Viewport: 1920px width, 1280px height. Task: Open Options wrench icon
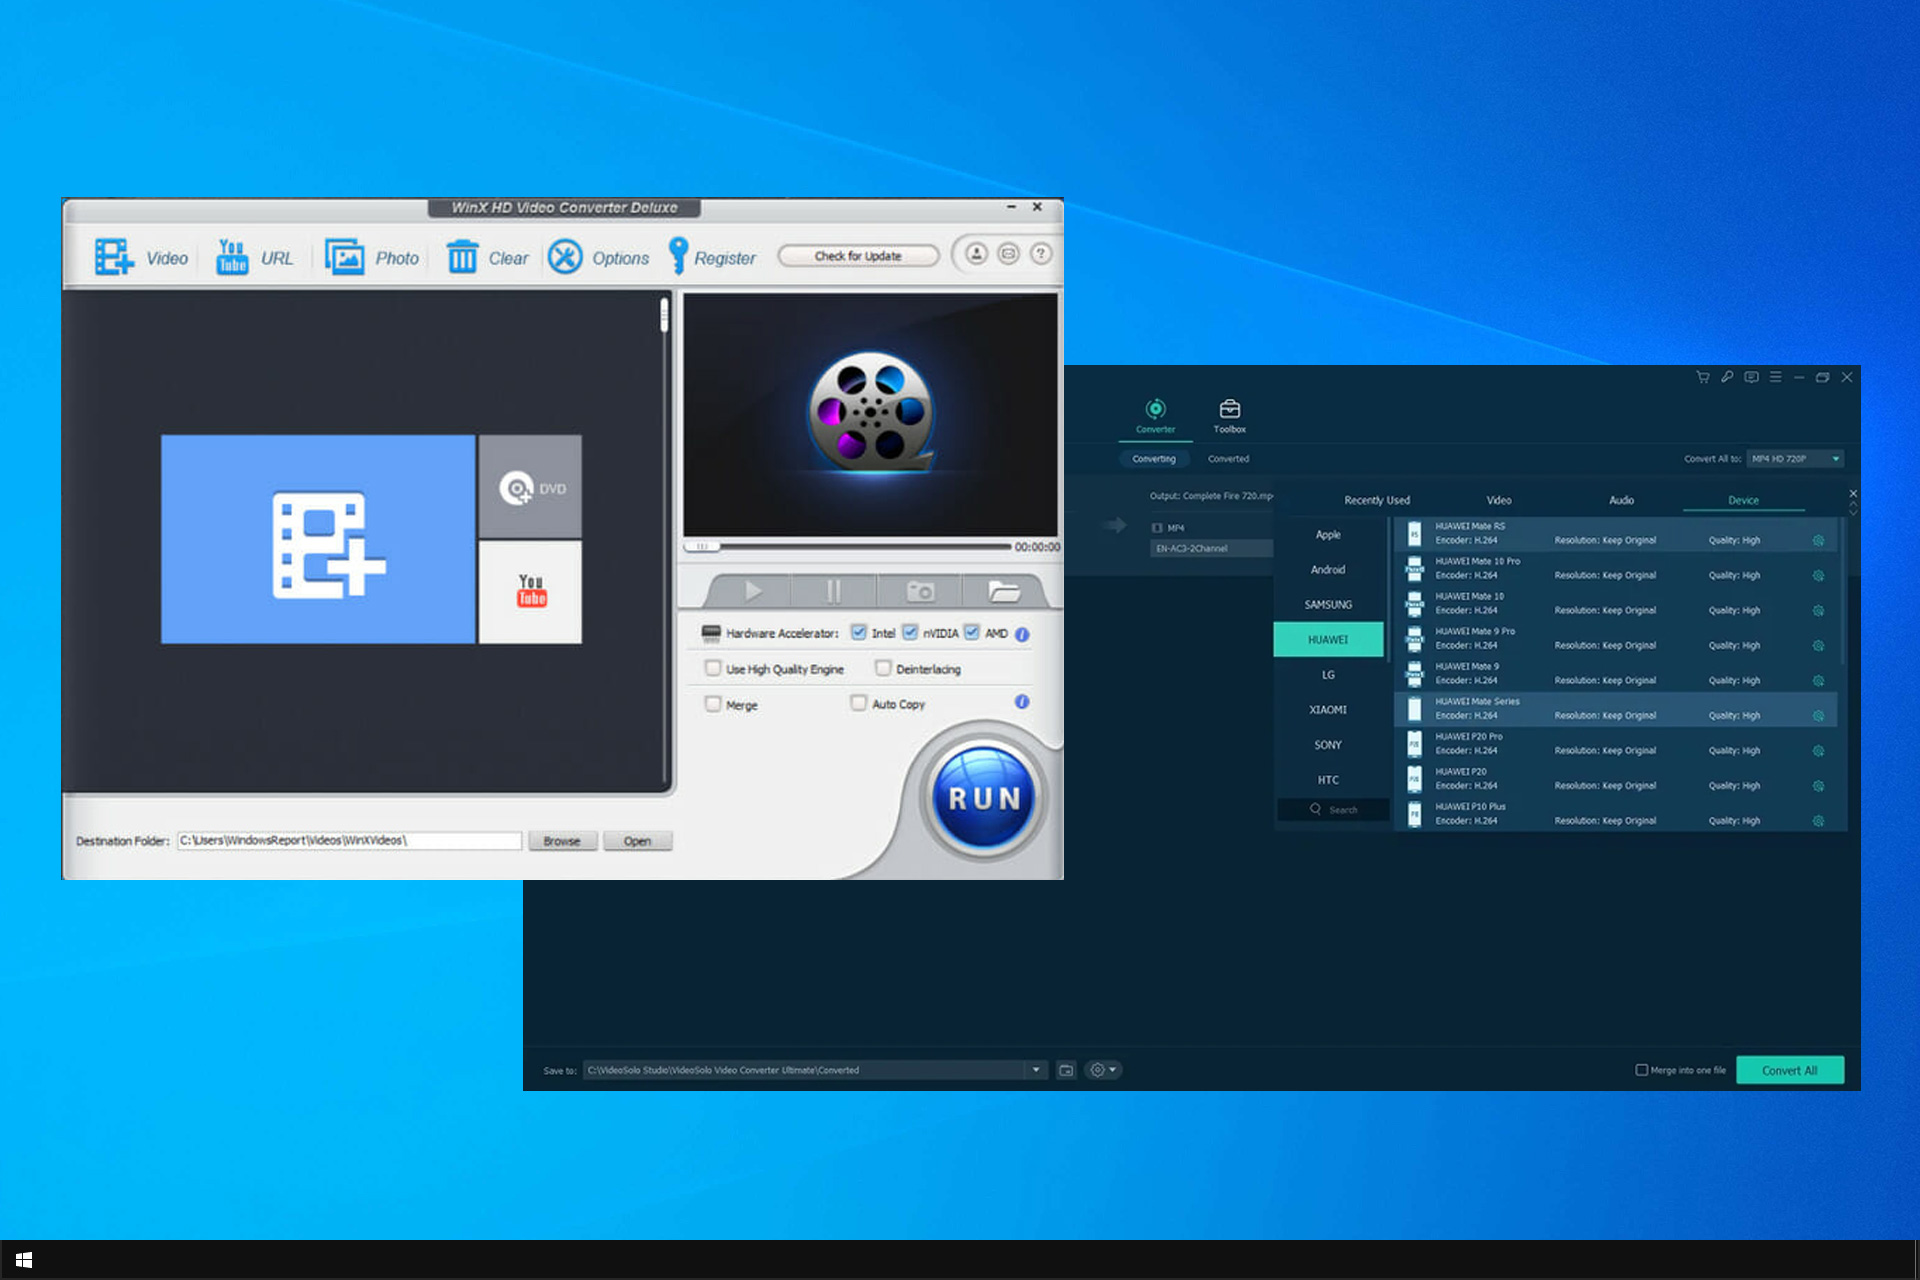point(565,257)
